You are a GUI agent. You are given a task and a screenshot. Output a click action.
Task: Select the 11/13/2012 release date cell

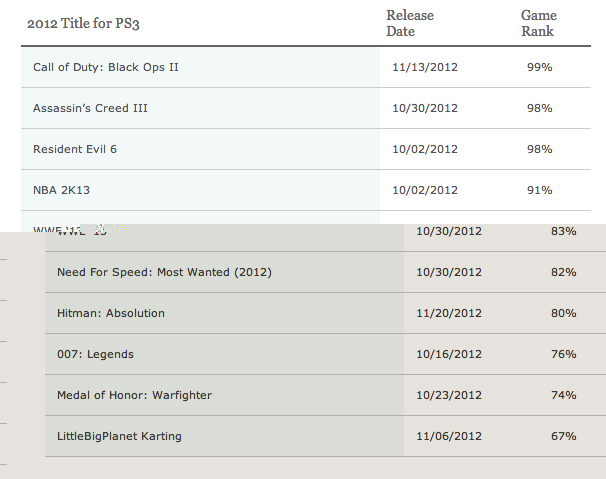pyautogui.click(x=427, y=67)
